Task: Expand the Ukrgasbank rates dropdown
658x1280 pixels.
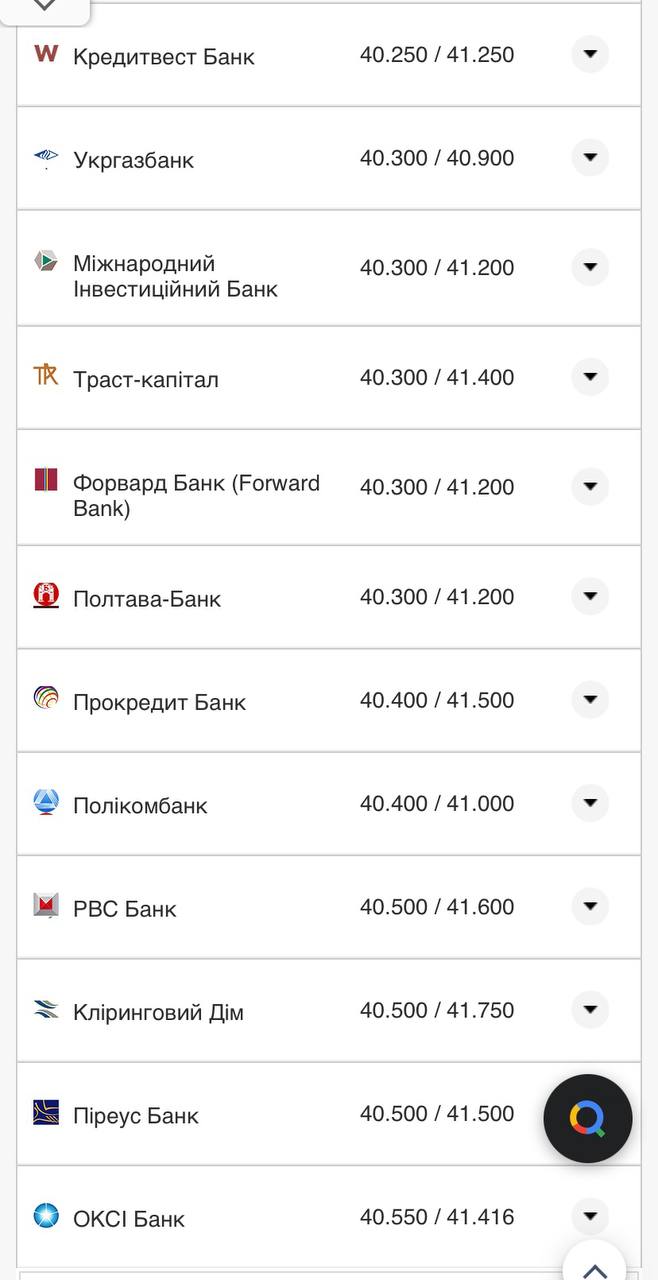Action: click(x=590, y=156)
